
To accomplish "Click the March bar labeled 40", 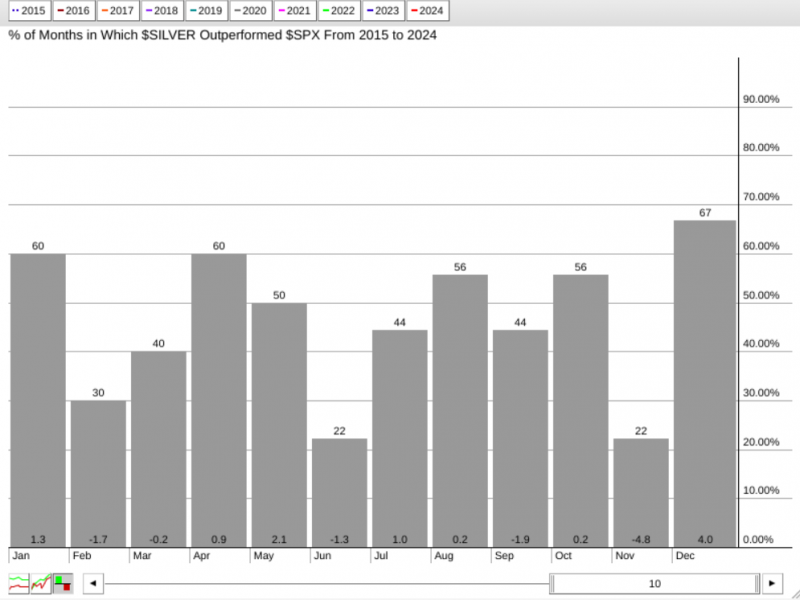I will tap(158, 449).
